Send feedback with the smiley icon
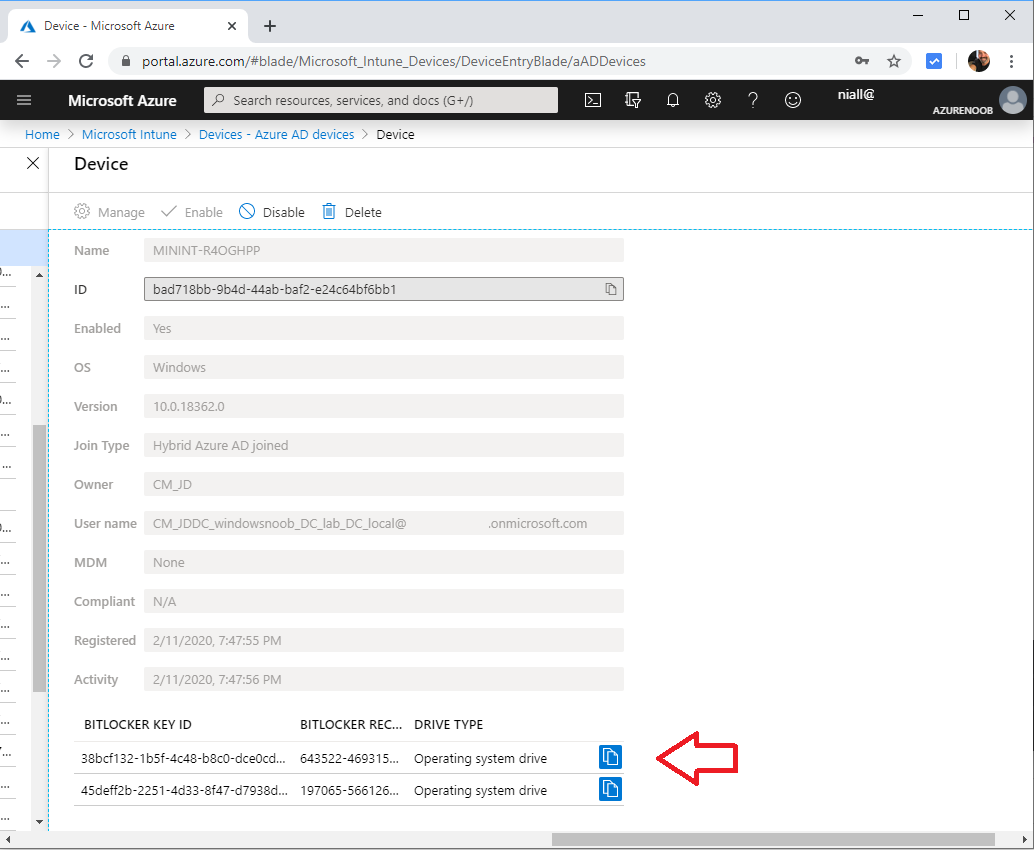Image resolution: width=1034 pixels, height=850 pixels. (x=793, y=100)
